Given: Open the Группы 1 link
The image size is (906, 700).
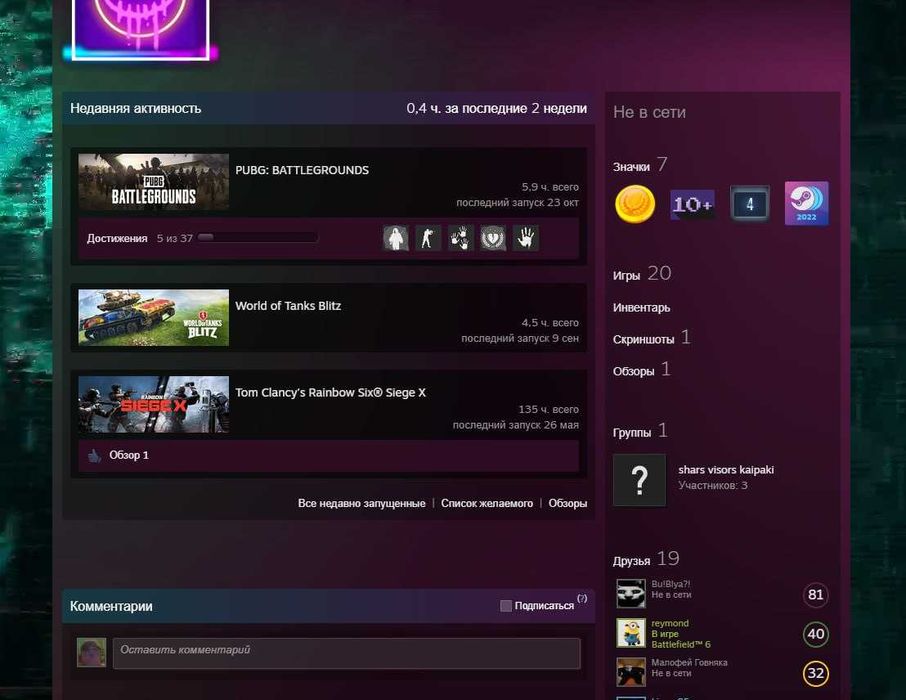Looking at the screenshot, I should pos(640,431).
